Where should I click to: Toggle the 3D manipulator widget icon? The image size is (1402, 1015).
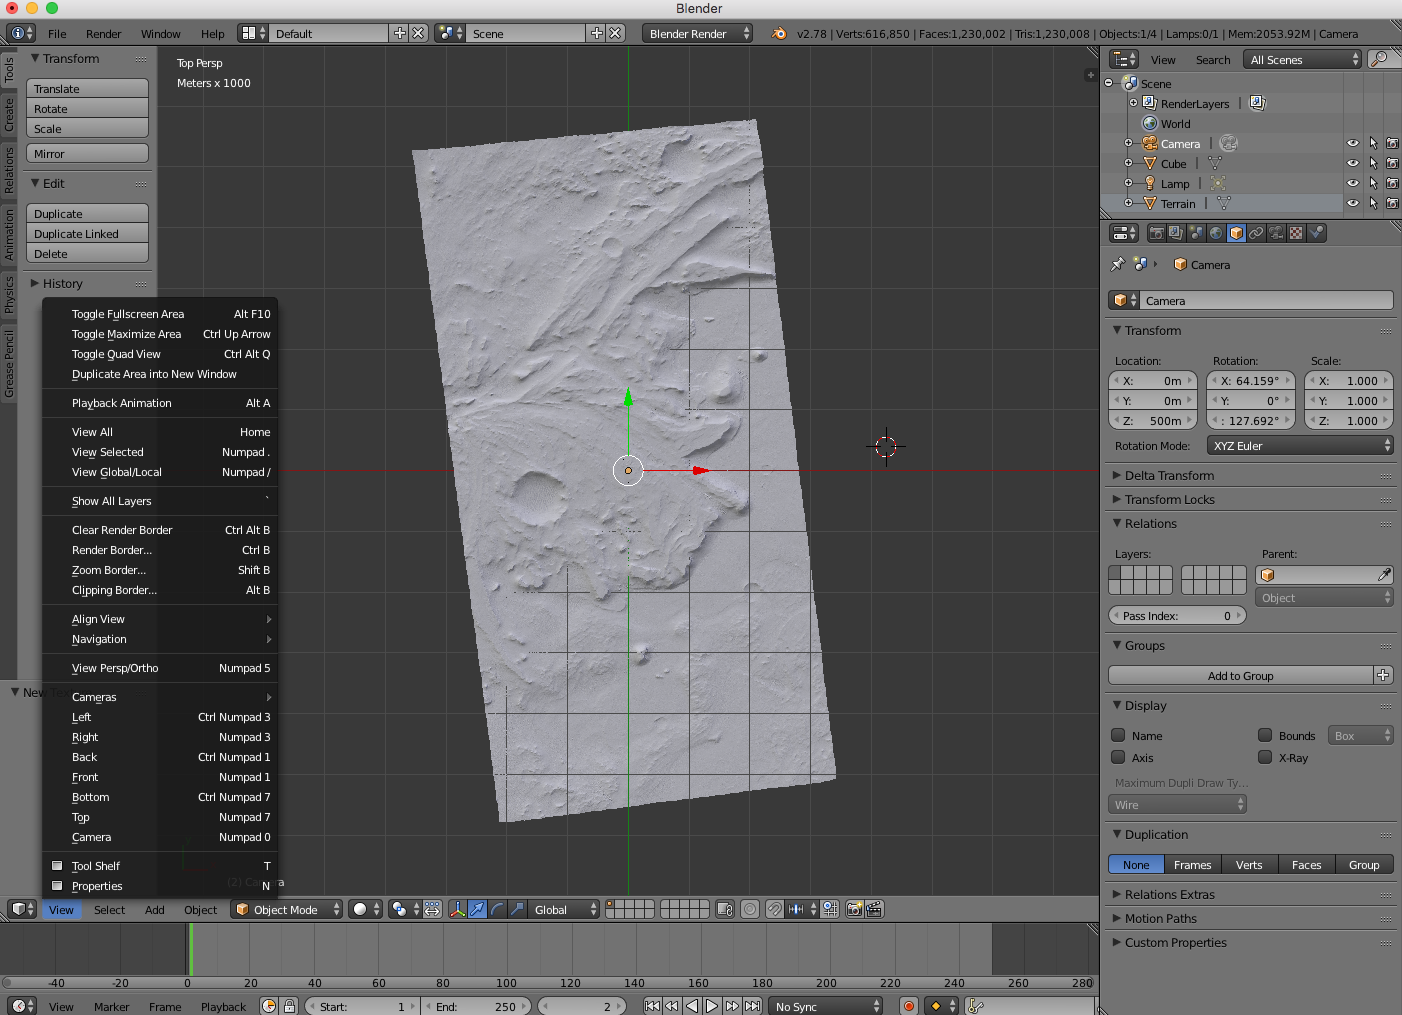tap(457, 909)
